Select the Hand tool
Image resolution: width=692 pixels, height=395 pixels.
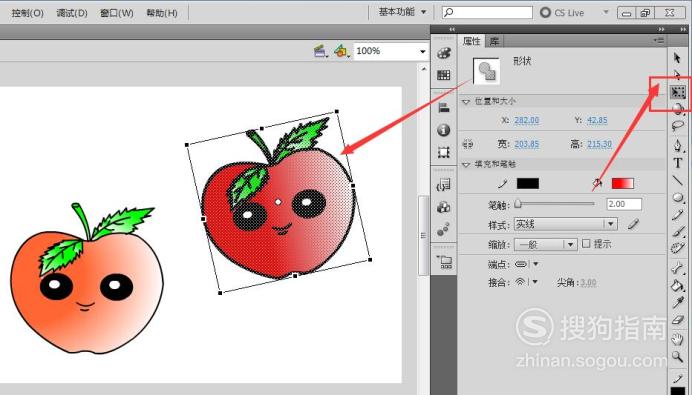coord(677,339)
